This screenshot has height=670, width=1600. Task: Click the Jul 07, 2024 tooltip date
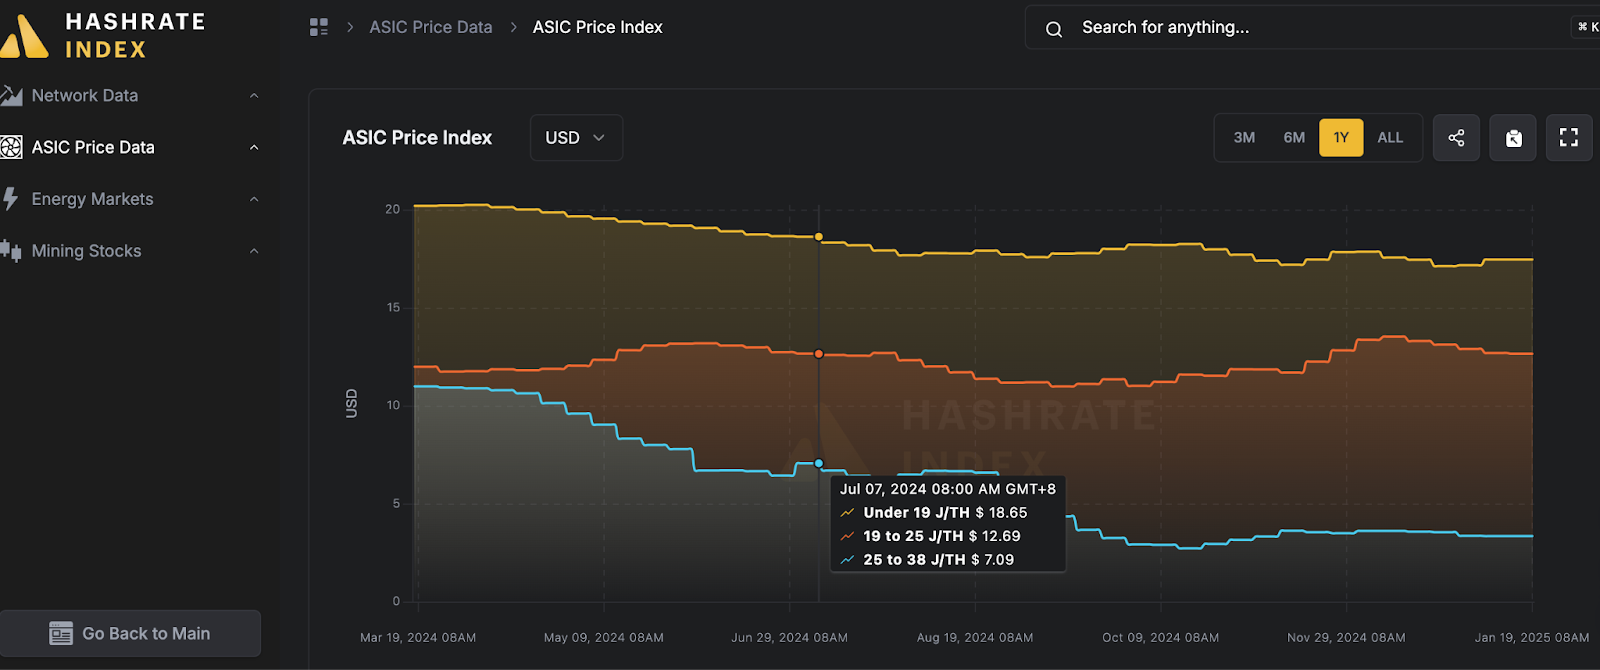coord(948,489)
